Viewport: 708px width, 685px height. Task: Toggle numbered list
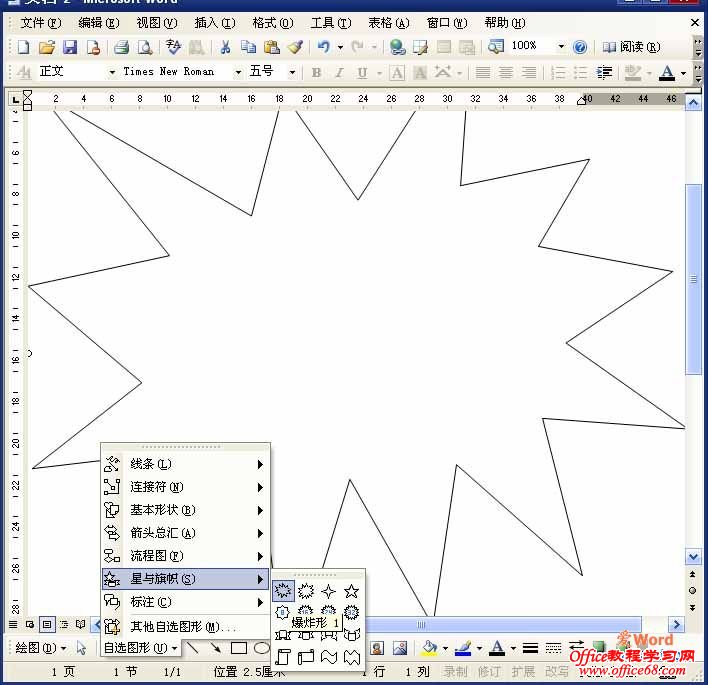pos(558,72)
